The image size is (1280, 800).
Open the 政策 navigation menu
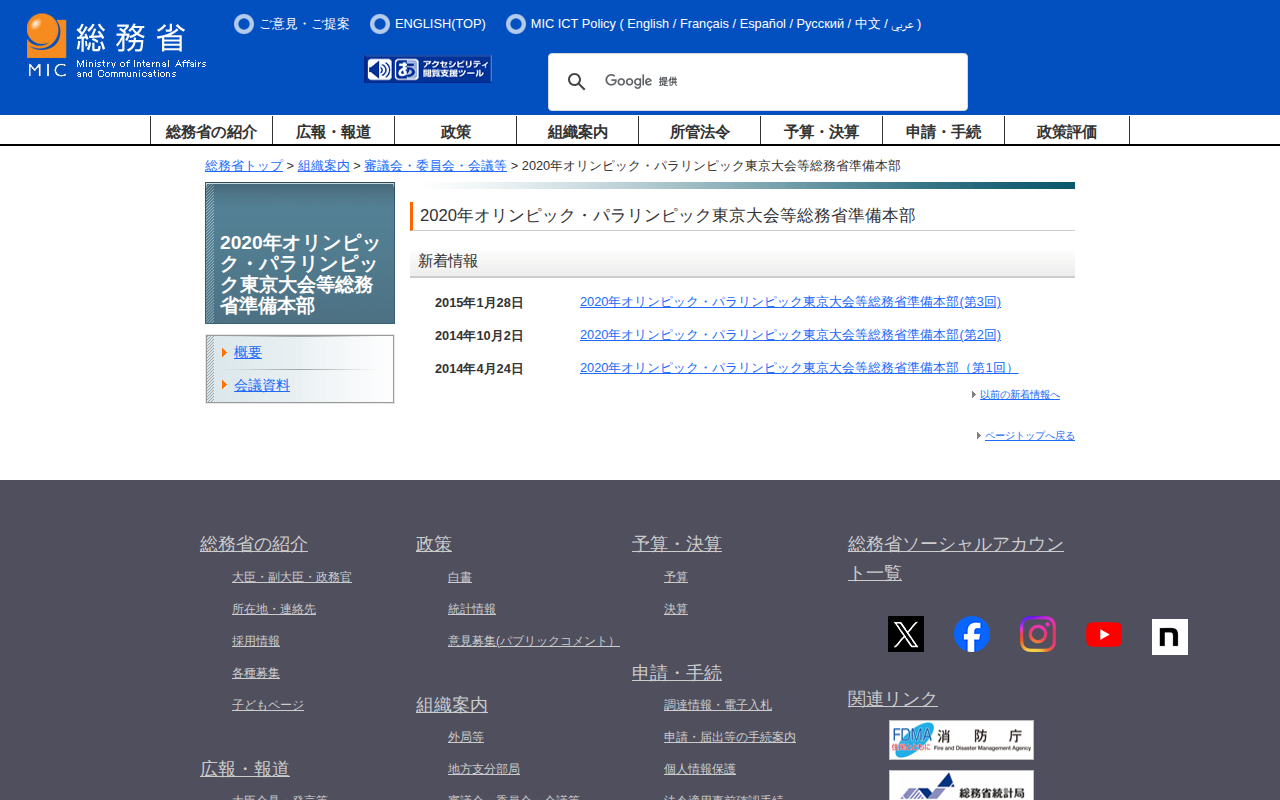[x=456, y=131]
